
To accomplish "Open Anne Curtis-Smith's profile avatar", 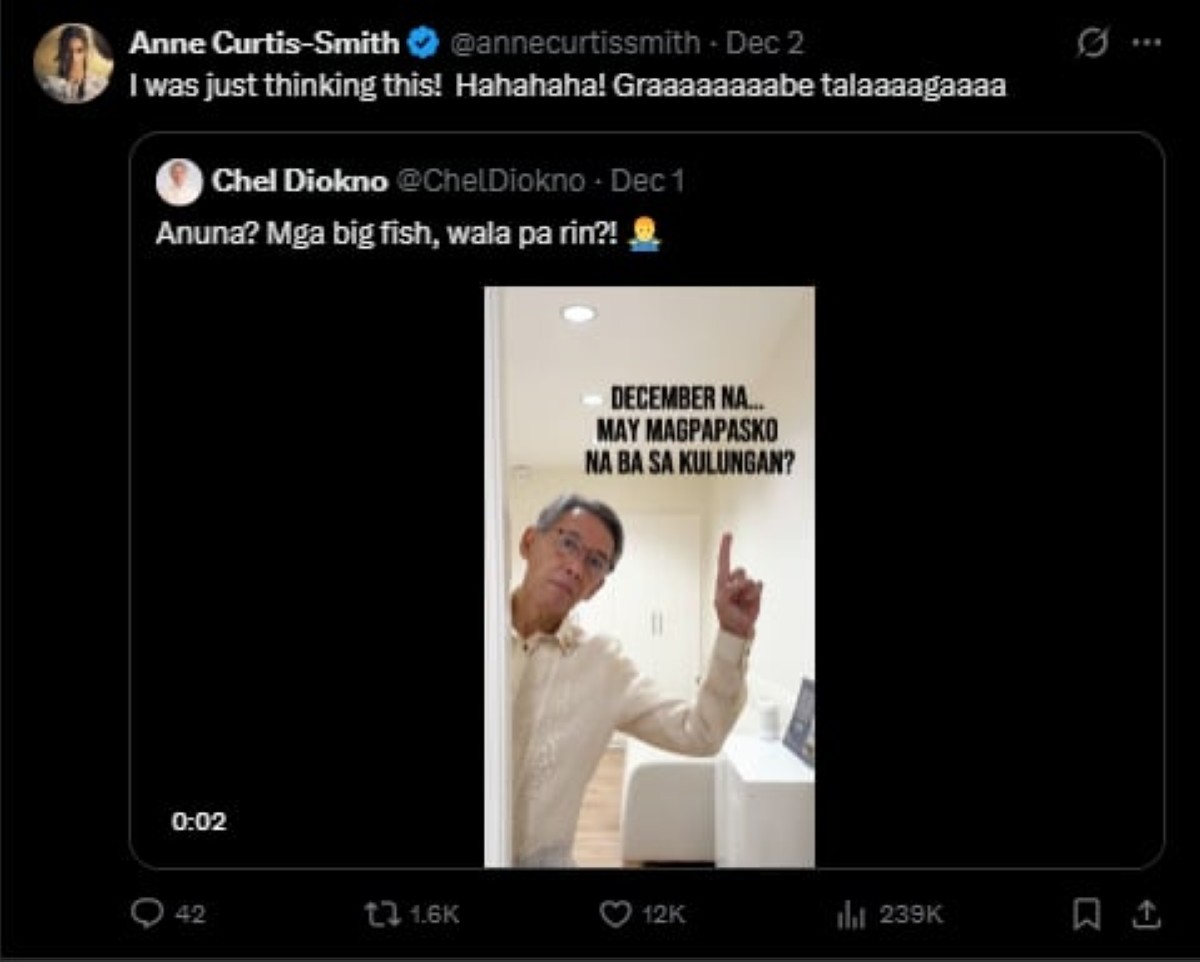I will pyautogui.click(x=73, y=64).
